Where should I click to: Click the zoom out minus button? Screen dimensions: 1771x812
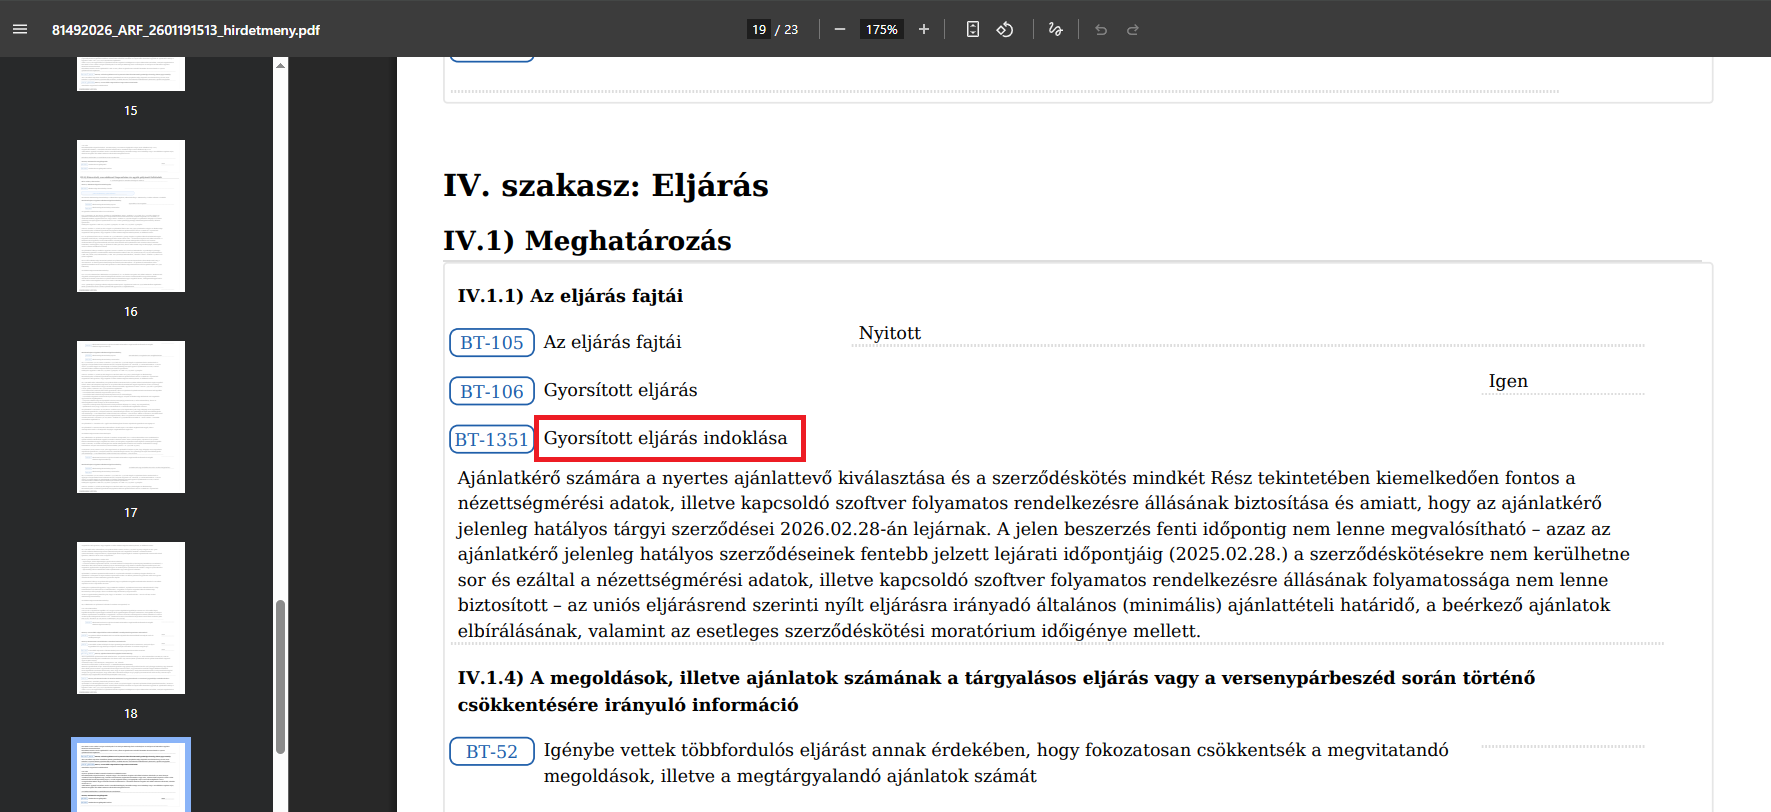point(840,30)
